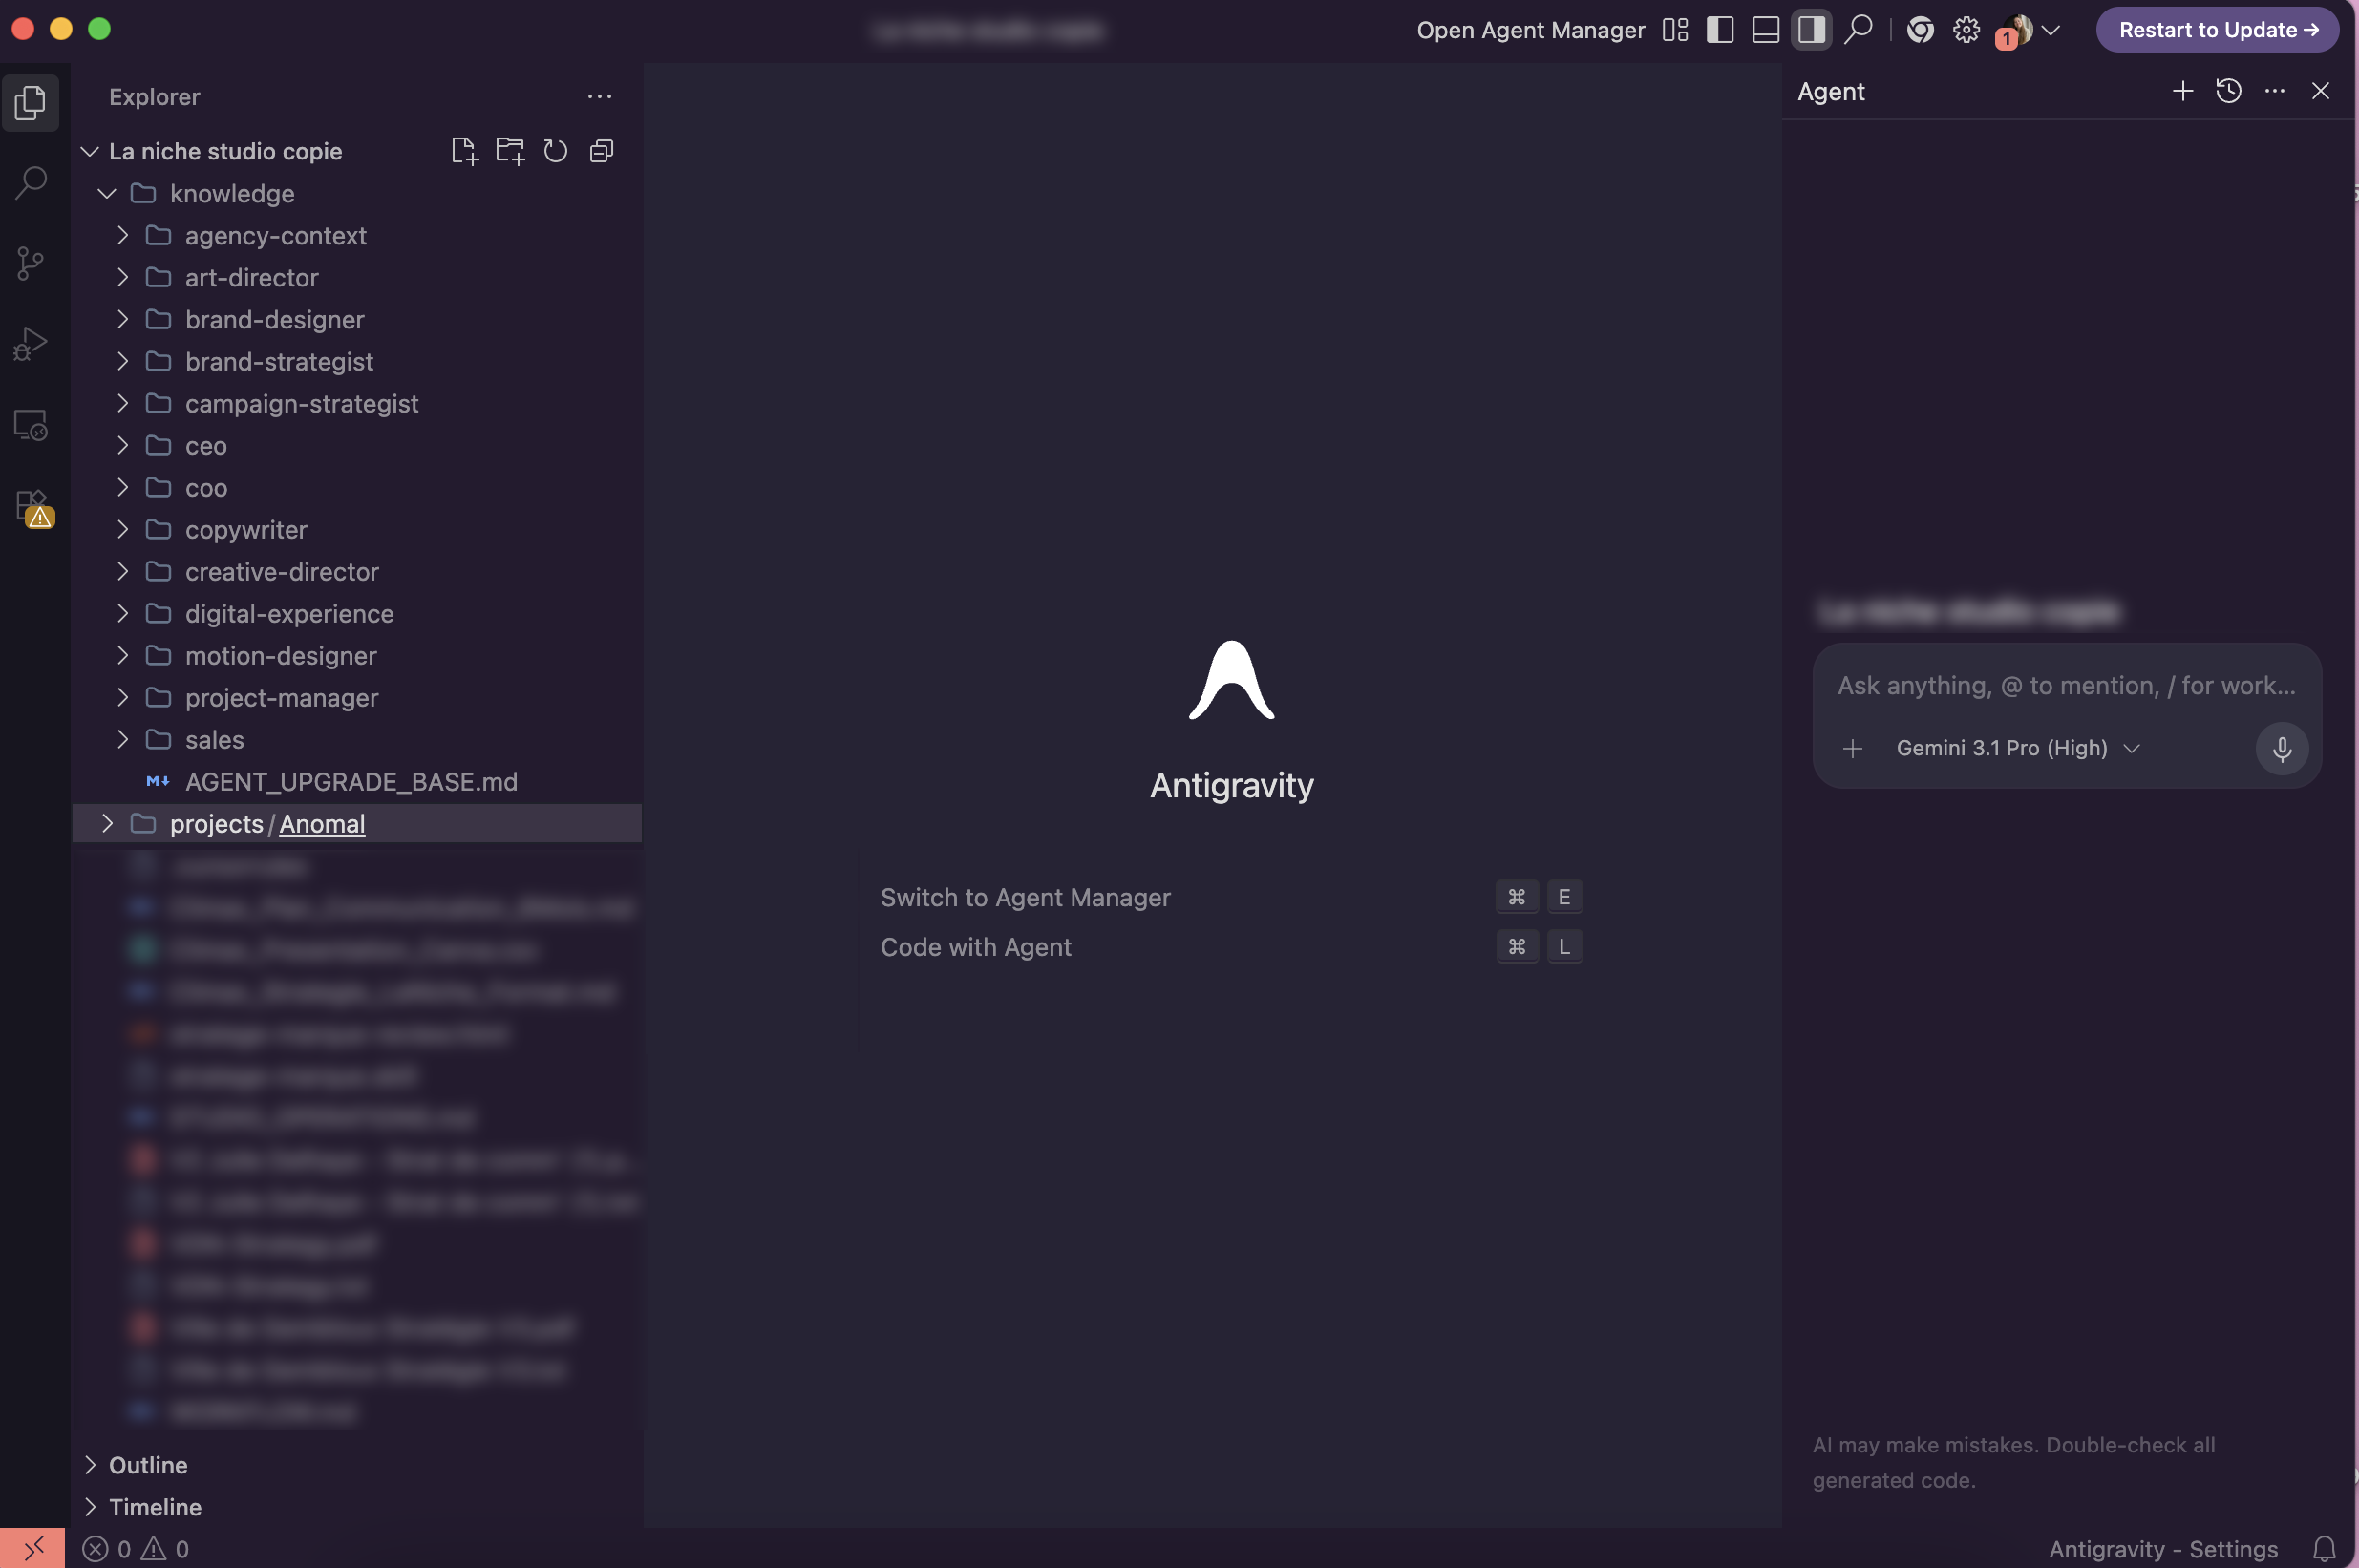Open the Search view in activity bar
The height and width of the screenshot is (1568, 2359).
[31, 183]
